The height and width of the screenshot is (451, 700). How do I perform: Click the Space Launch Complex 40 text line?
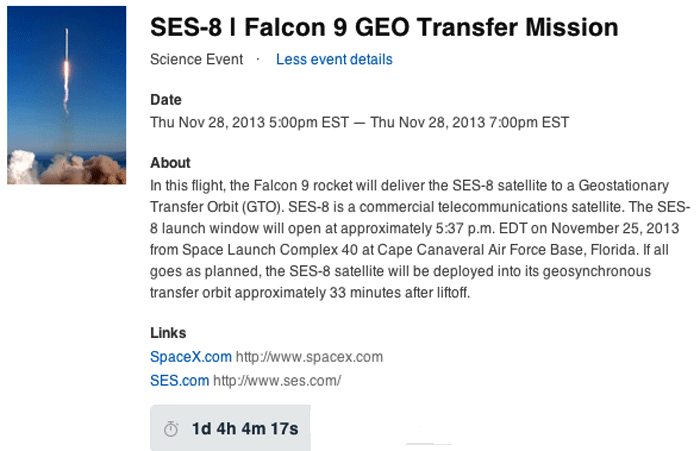tap(409, 250)
